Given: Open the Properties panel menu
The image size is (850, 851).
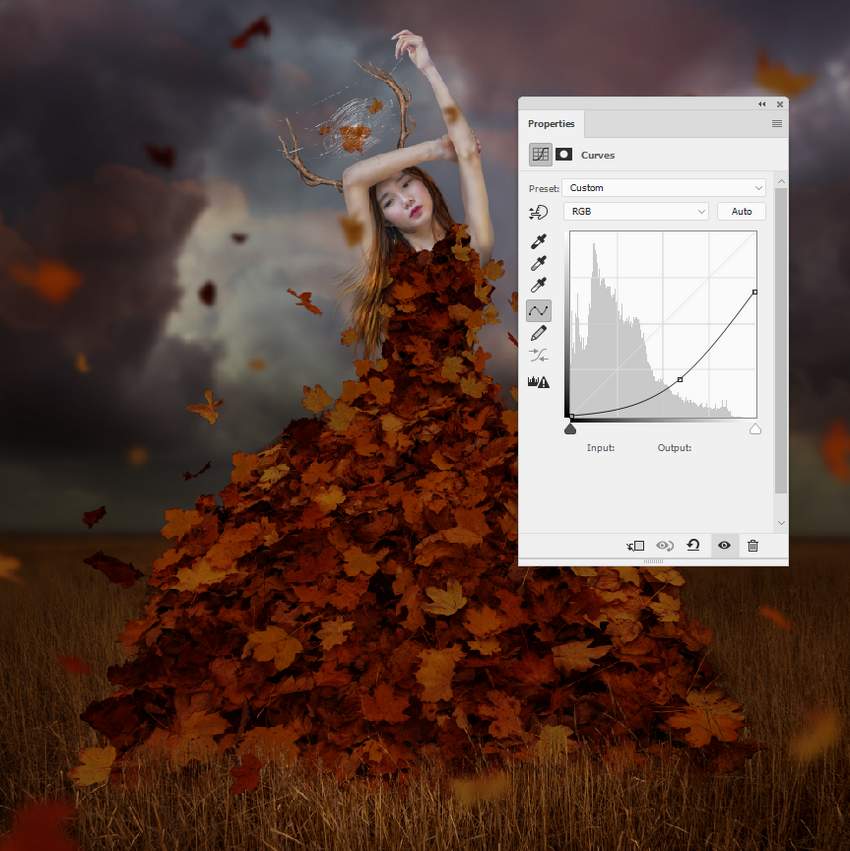Looking at the screenshot, I should click(777, 124).
